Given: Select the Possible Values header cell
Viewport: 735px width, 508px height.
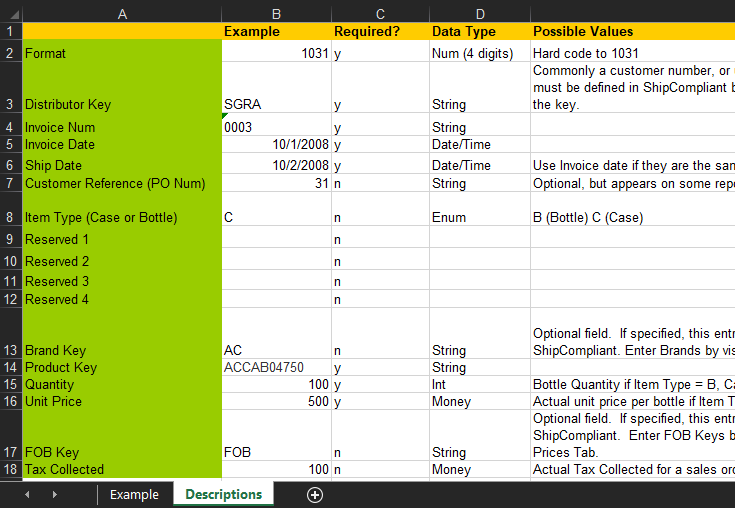Looking at the screenshot, I should click(632, 31).
